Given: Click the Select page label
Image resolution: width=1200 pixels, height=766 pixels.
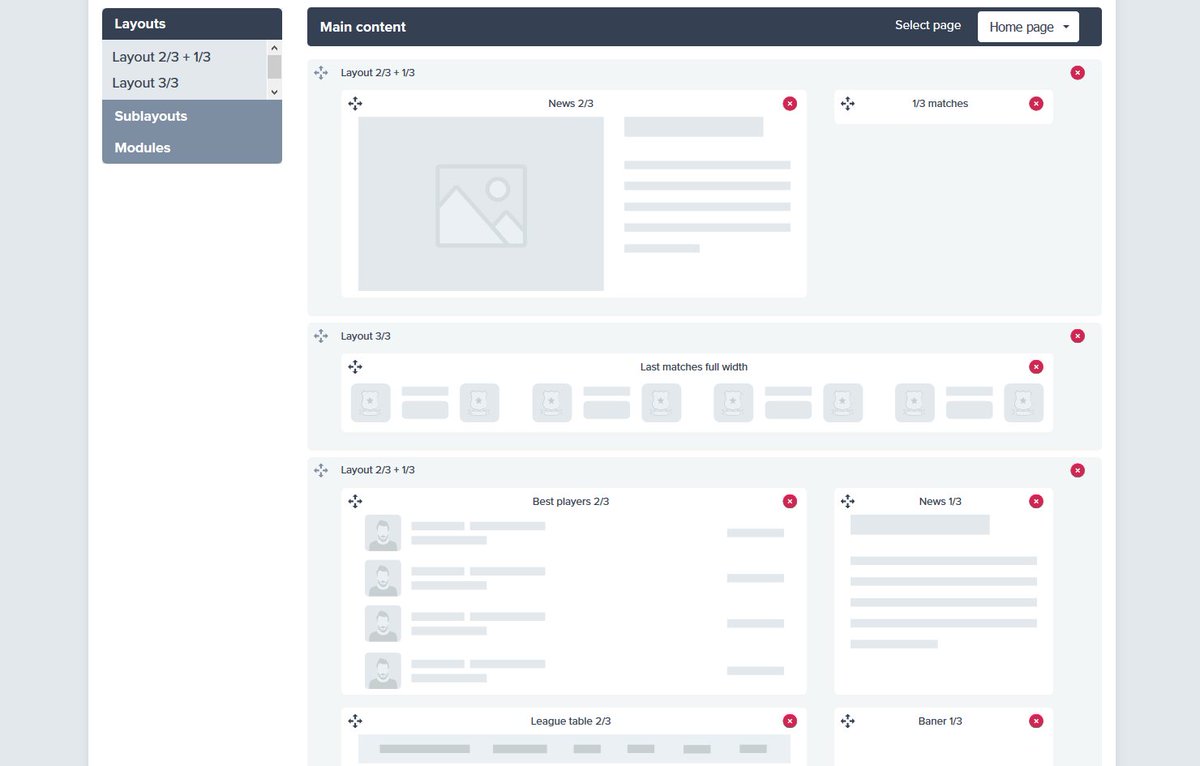Looking at the screenshot, I should tap(928, 26).
